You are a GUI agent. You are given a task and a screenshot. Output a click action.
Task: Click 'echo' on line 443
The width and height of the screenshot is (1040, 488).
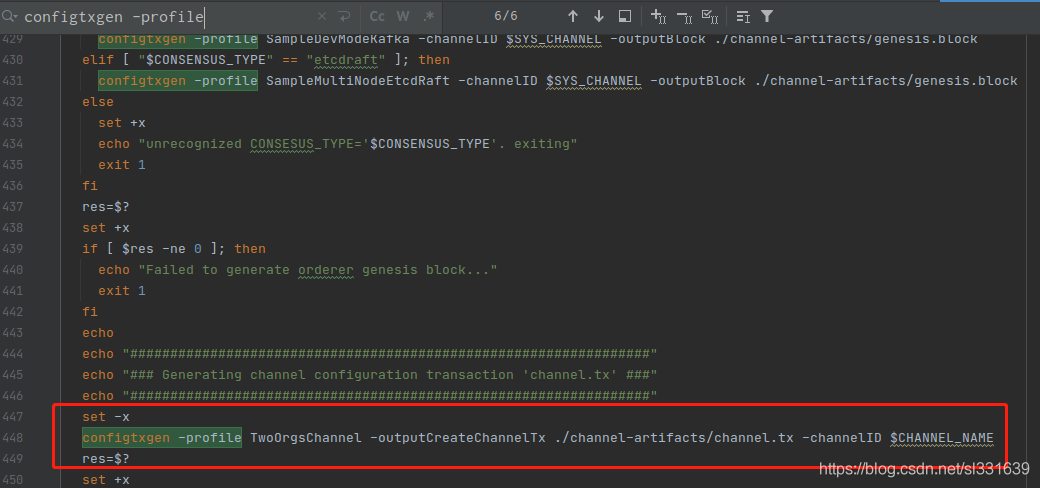(x=98, y=333)
